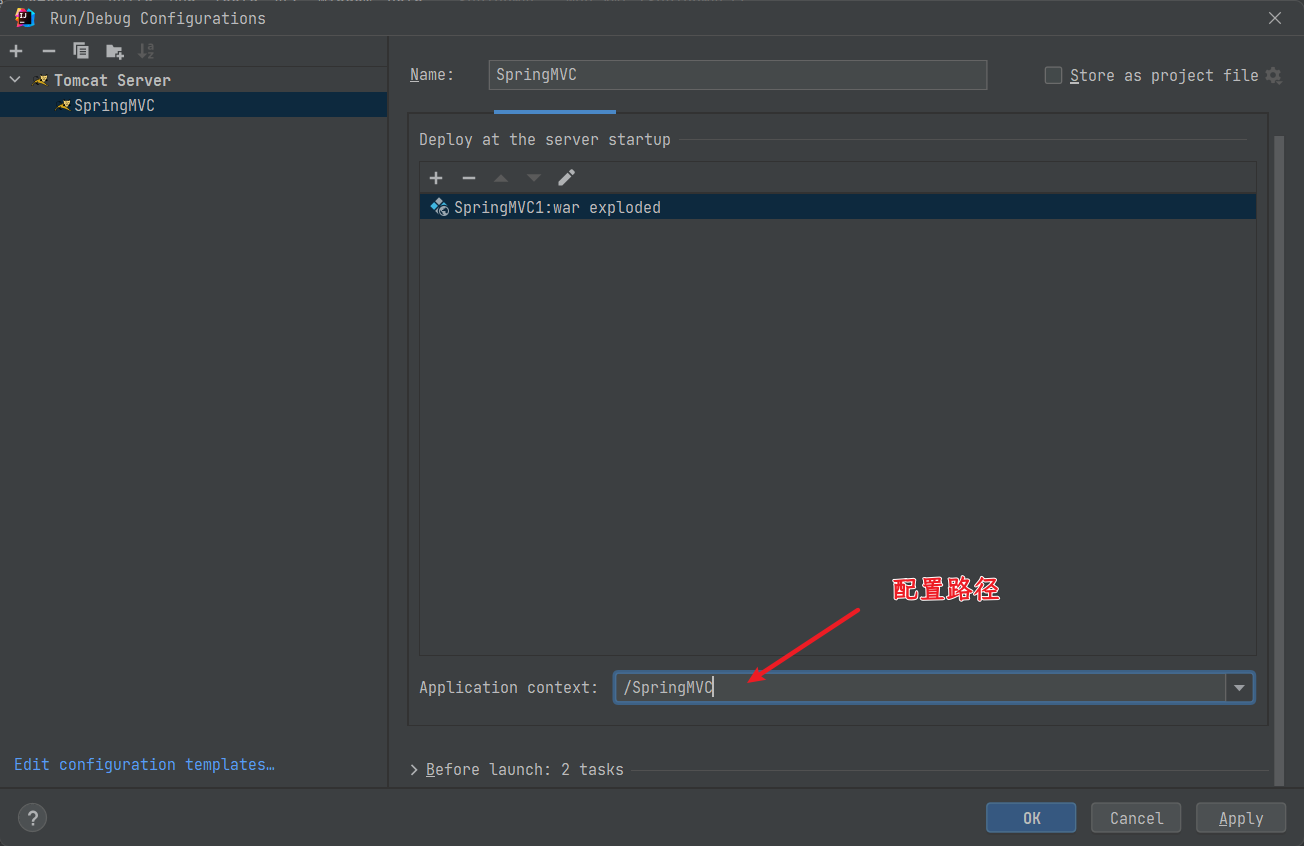Screen dimensions: 1304x846
Task: Open Edit configuration templates link
Action: (144, 764)
